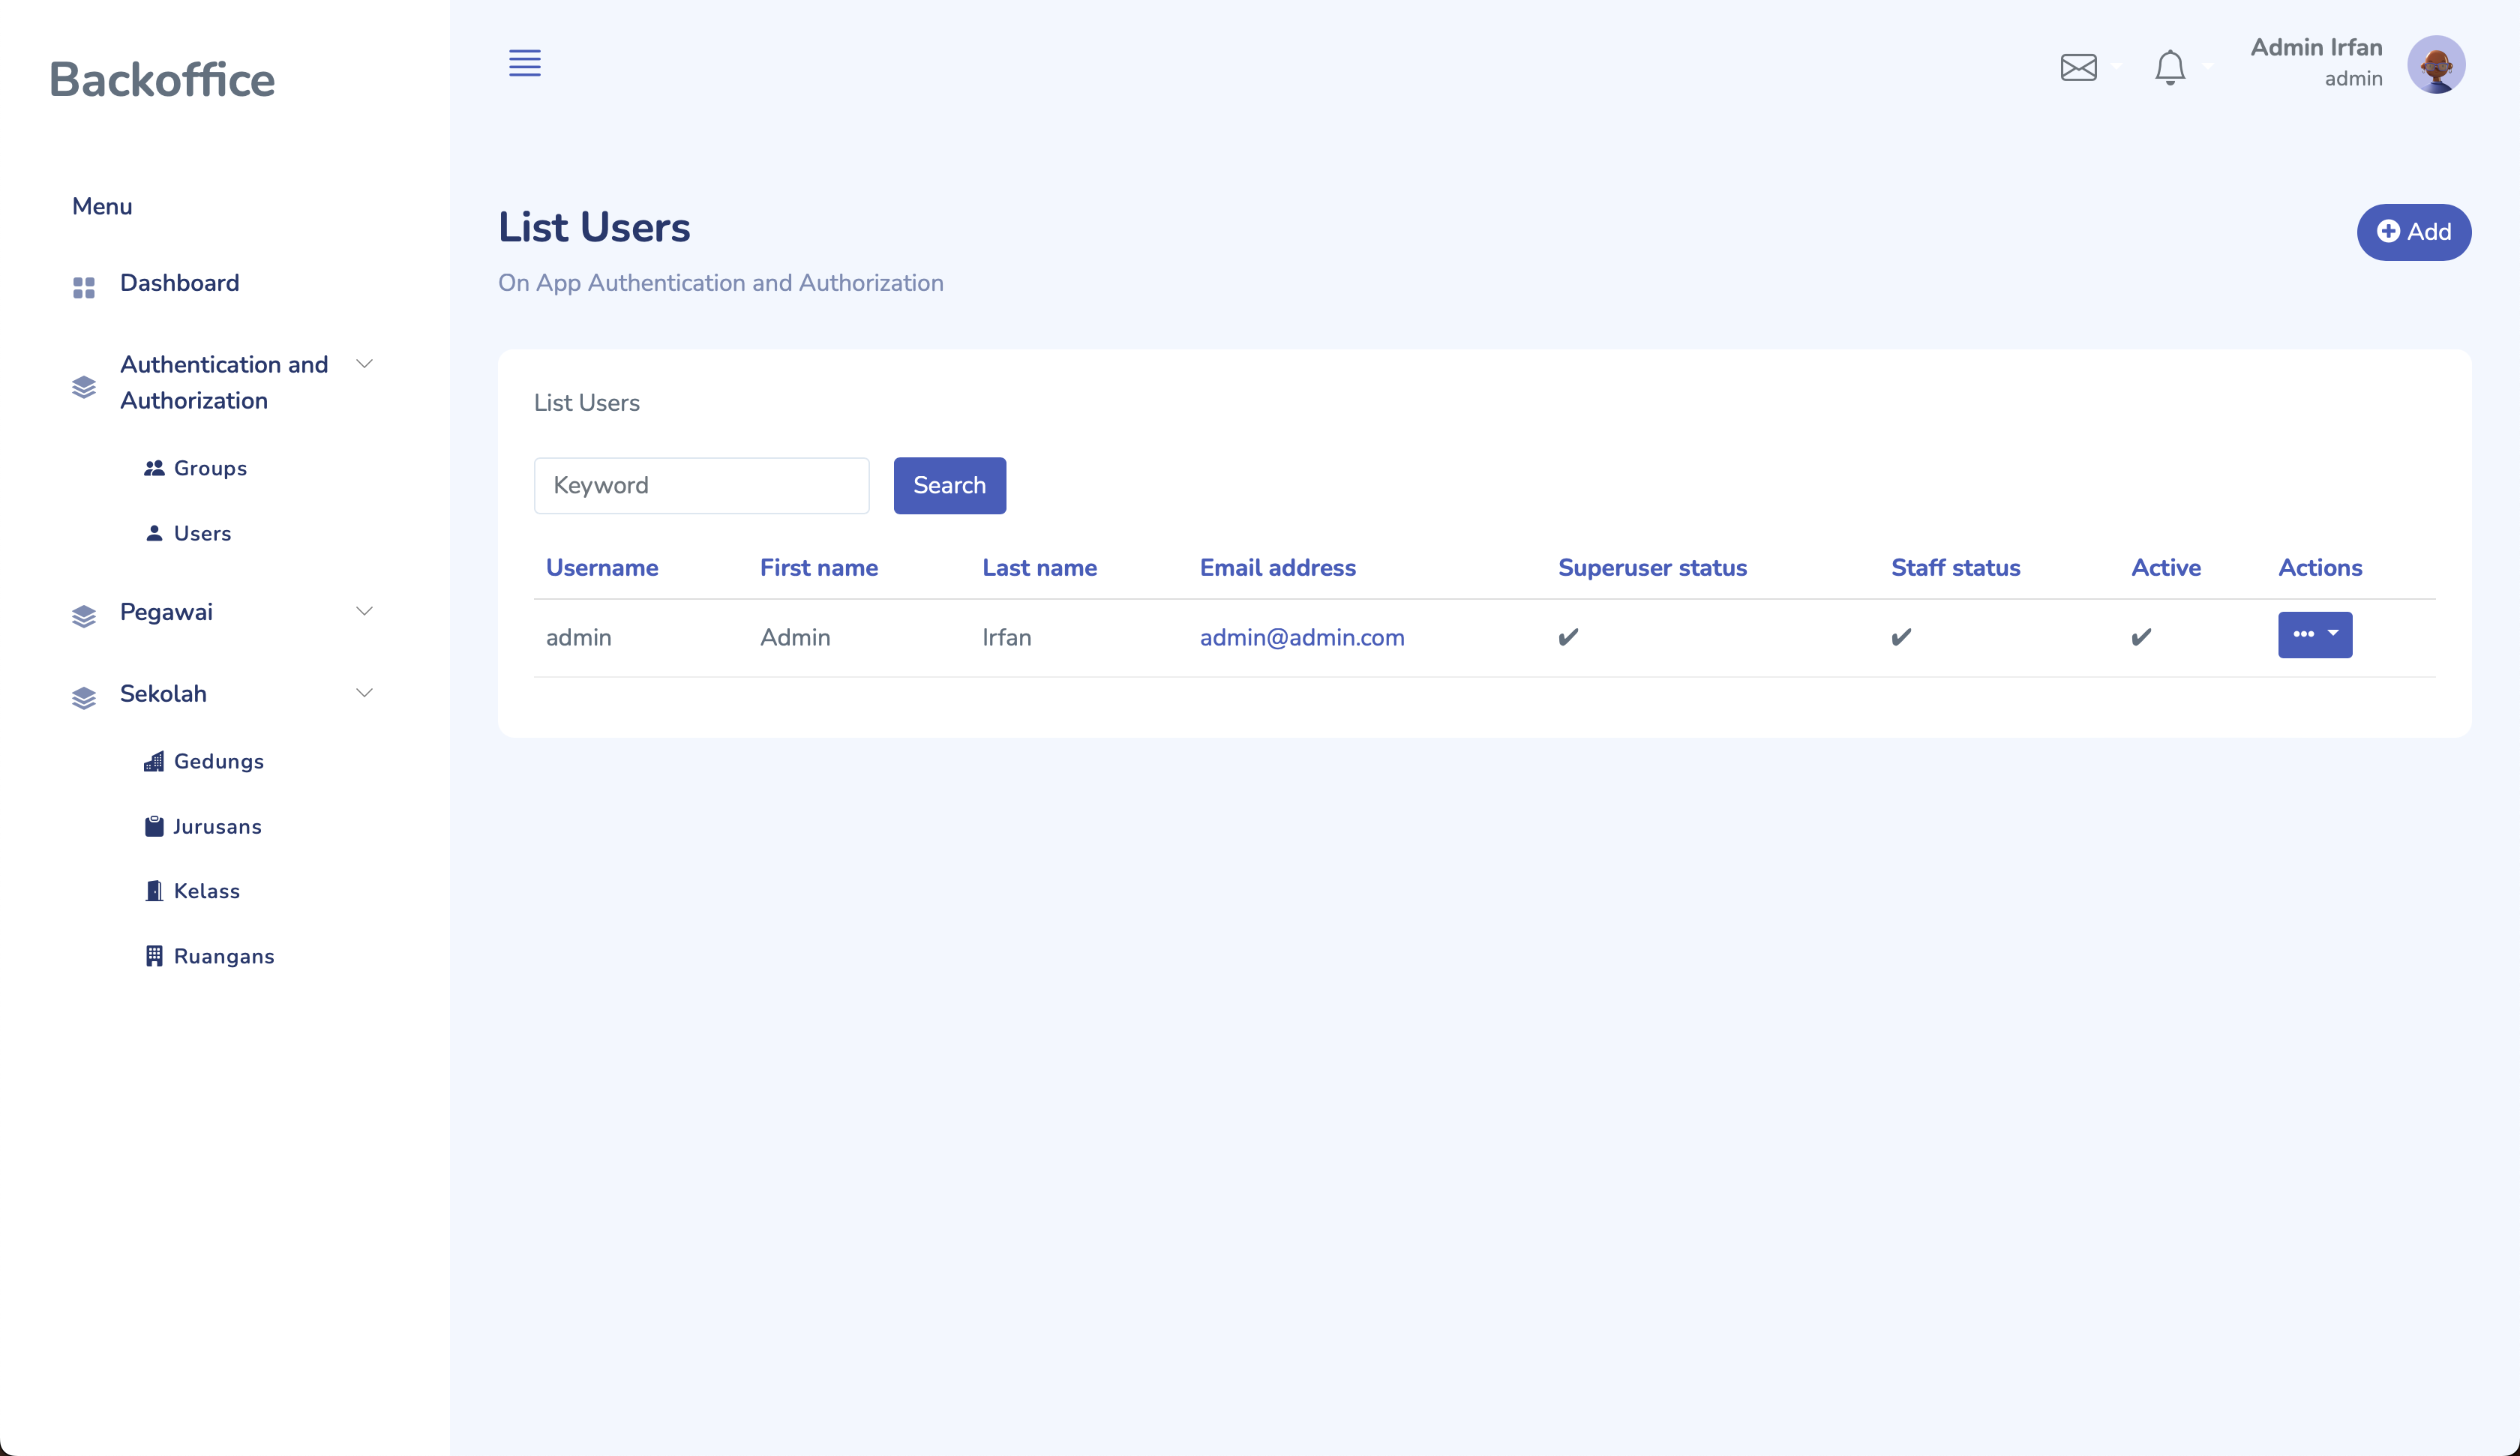Click the Add user button

coord(2413,232)
